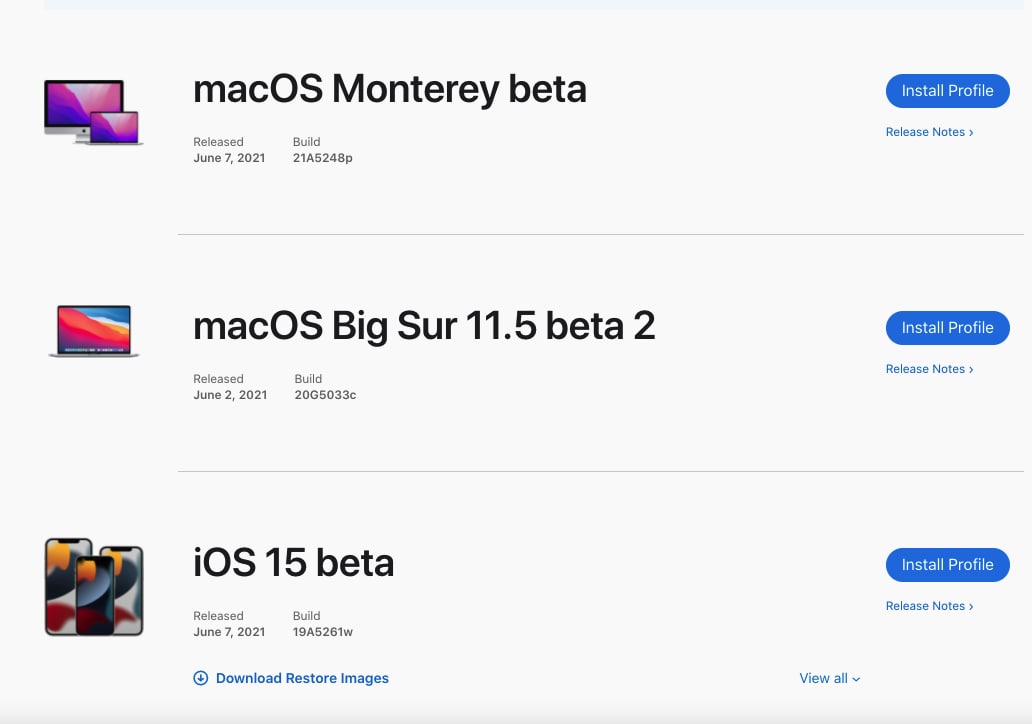Click iOS 15's June 7, 2021 release date
1032x724 pixels.
229,632
